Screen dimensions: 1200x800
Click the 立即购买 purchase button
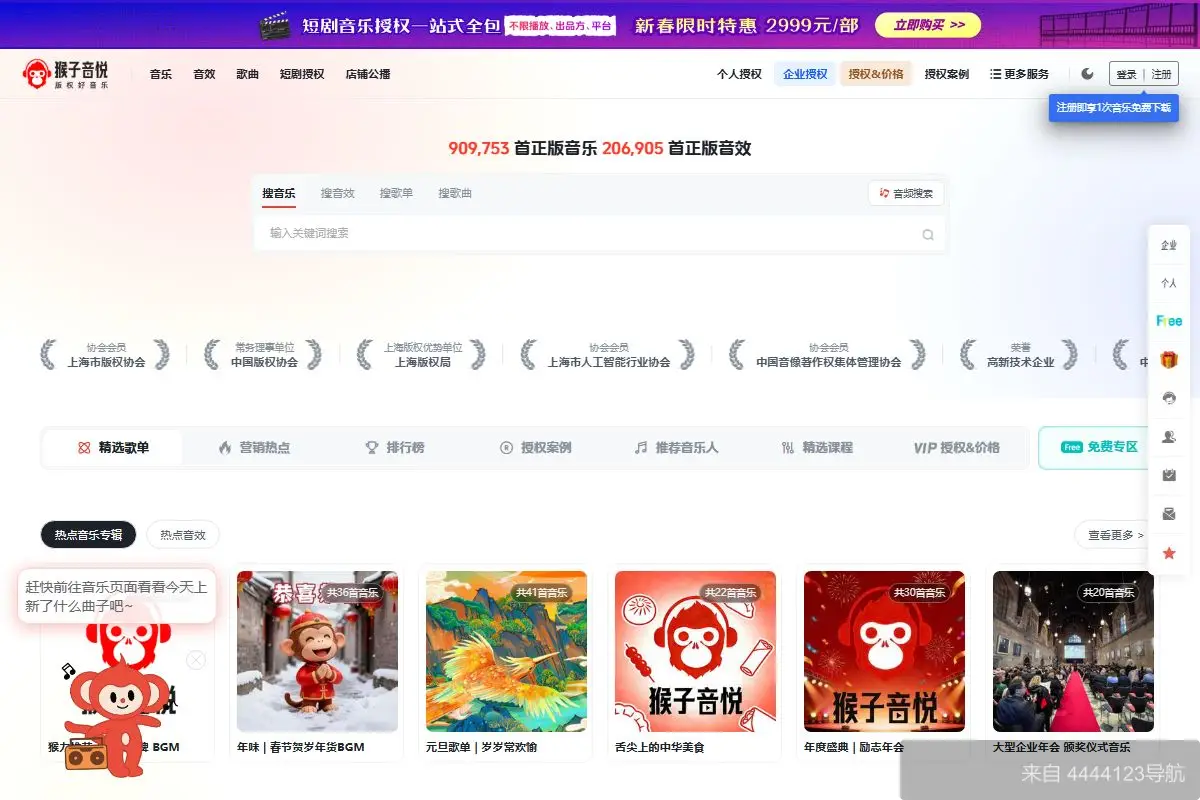(926, 24)
